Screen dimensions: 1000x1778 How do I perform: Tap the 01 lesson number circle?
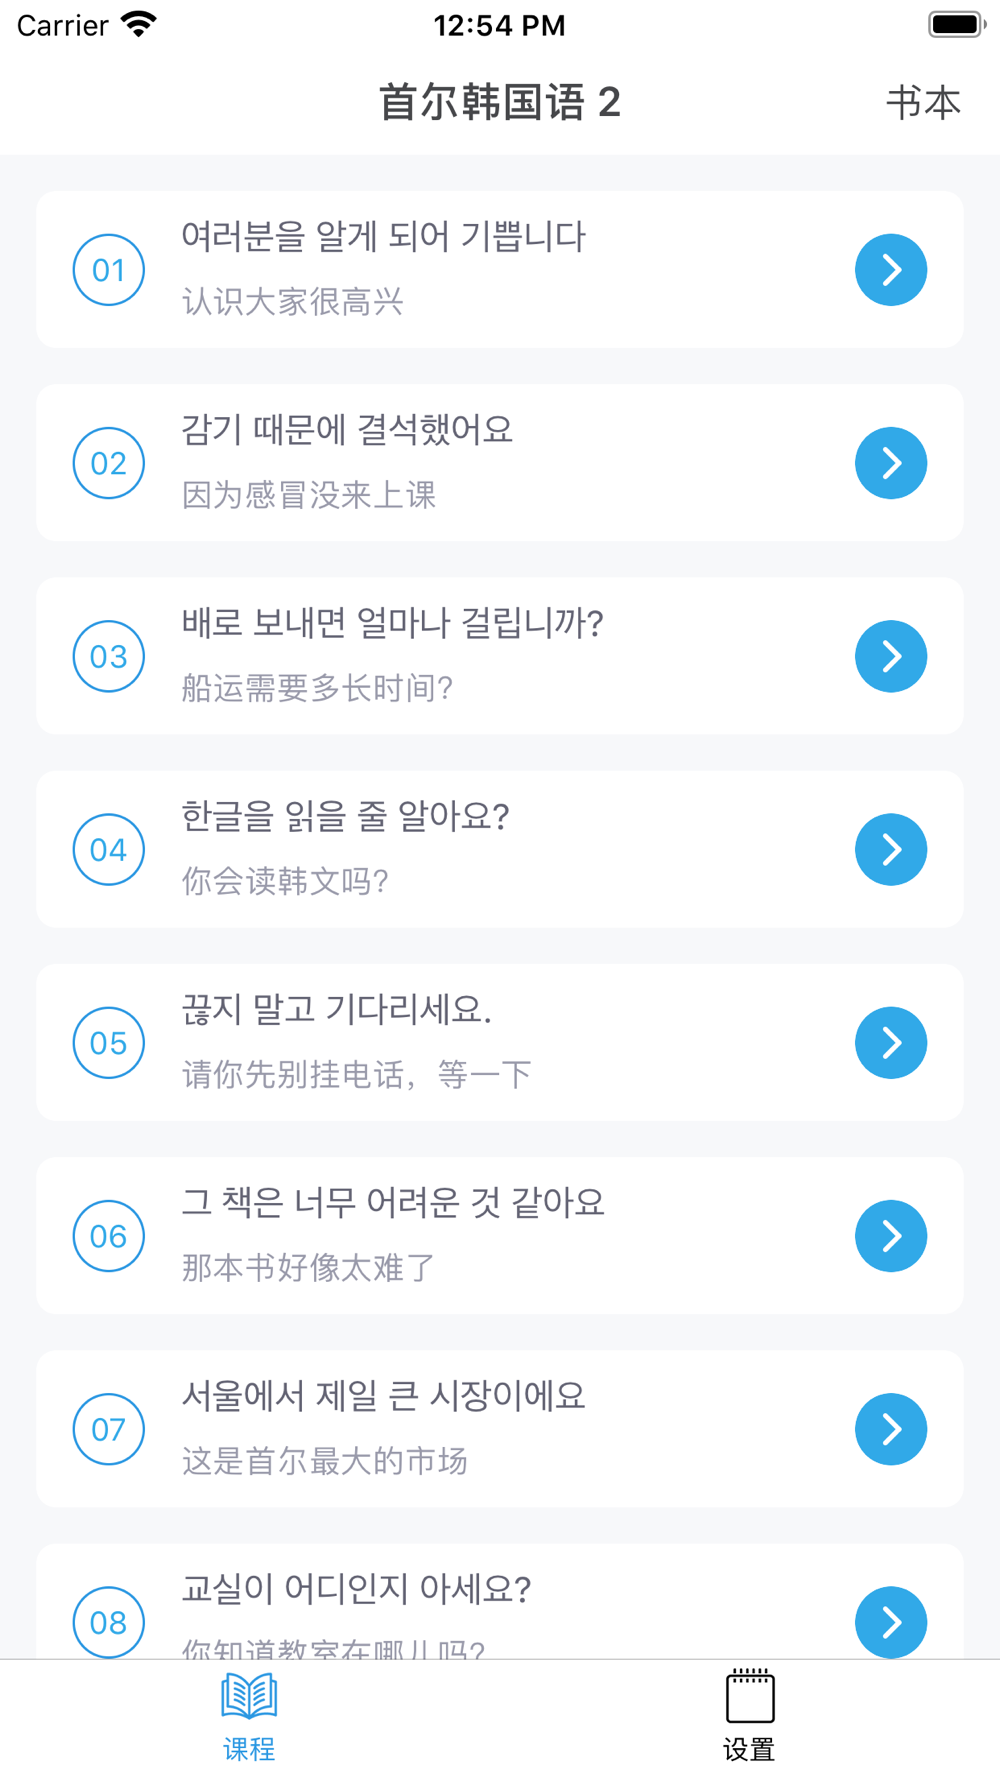pyautogui.click(x=109, y=270)
